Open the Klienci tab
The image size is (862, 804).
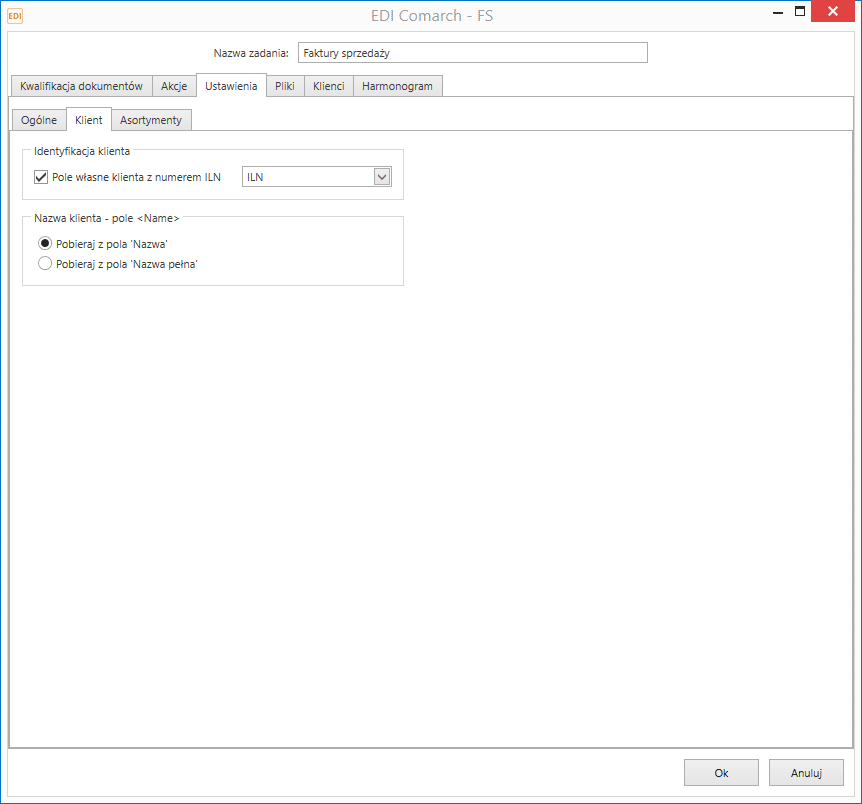point(328,86)
